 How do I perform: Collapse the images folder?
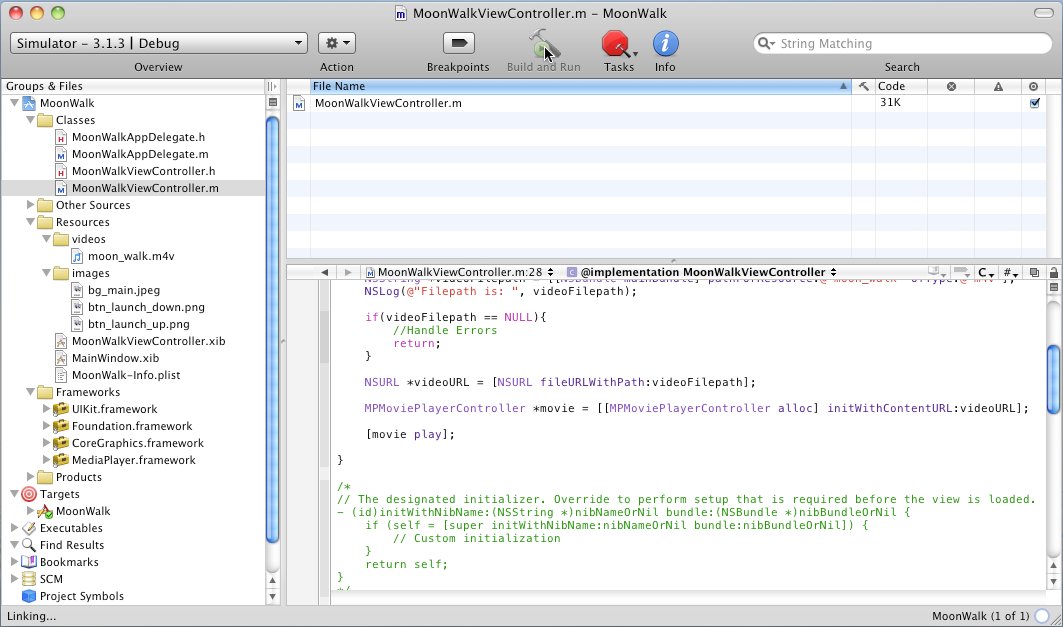[x=46, y=272]
